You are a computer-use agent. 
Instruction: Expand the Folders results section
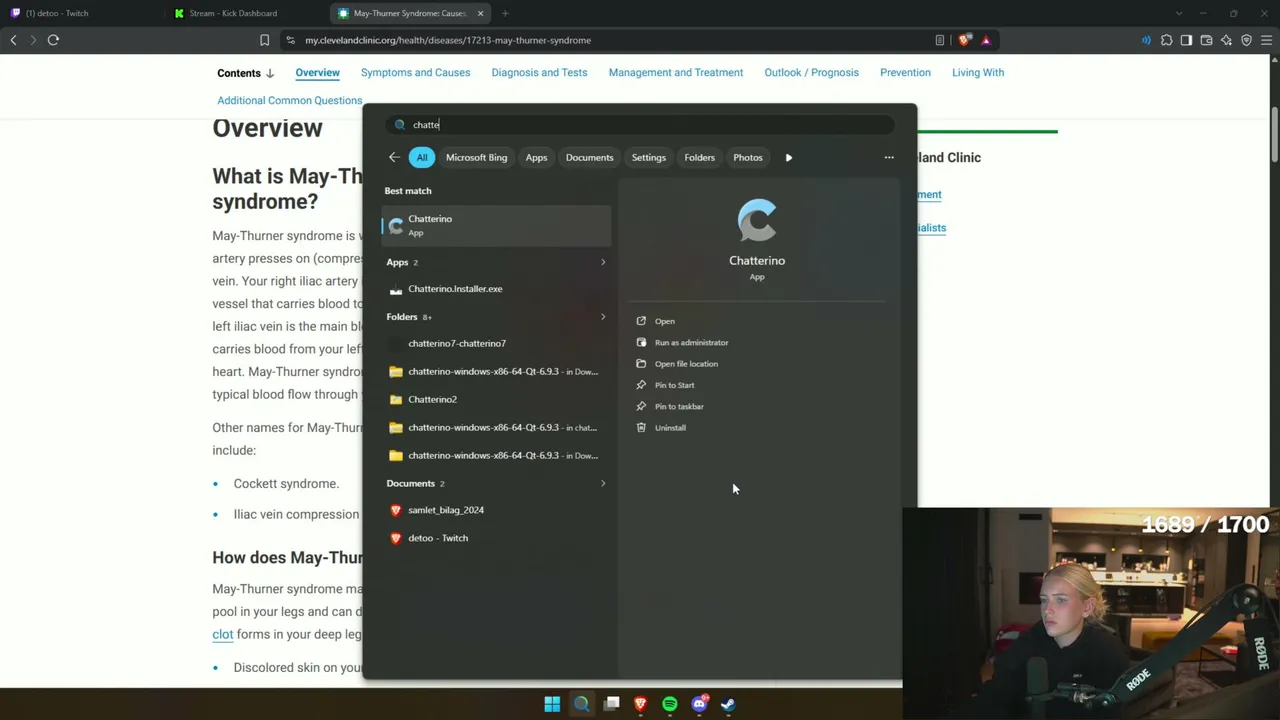click(602, 317)
